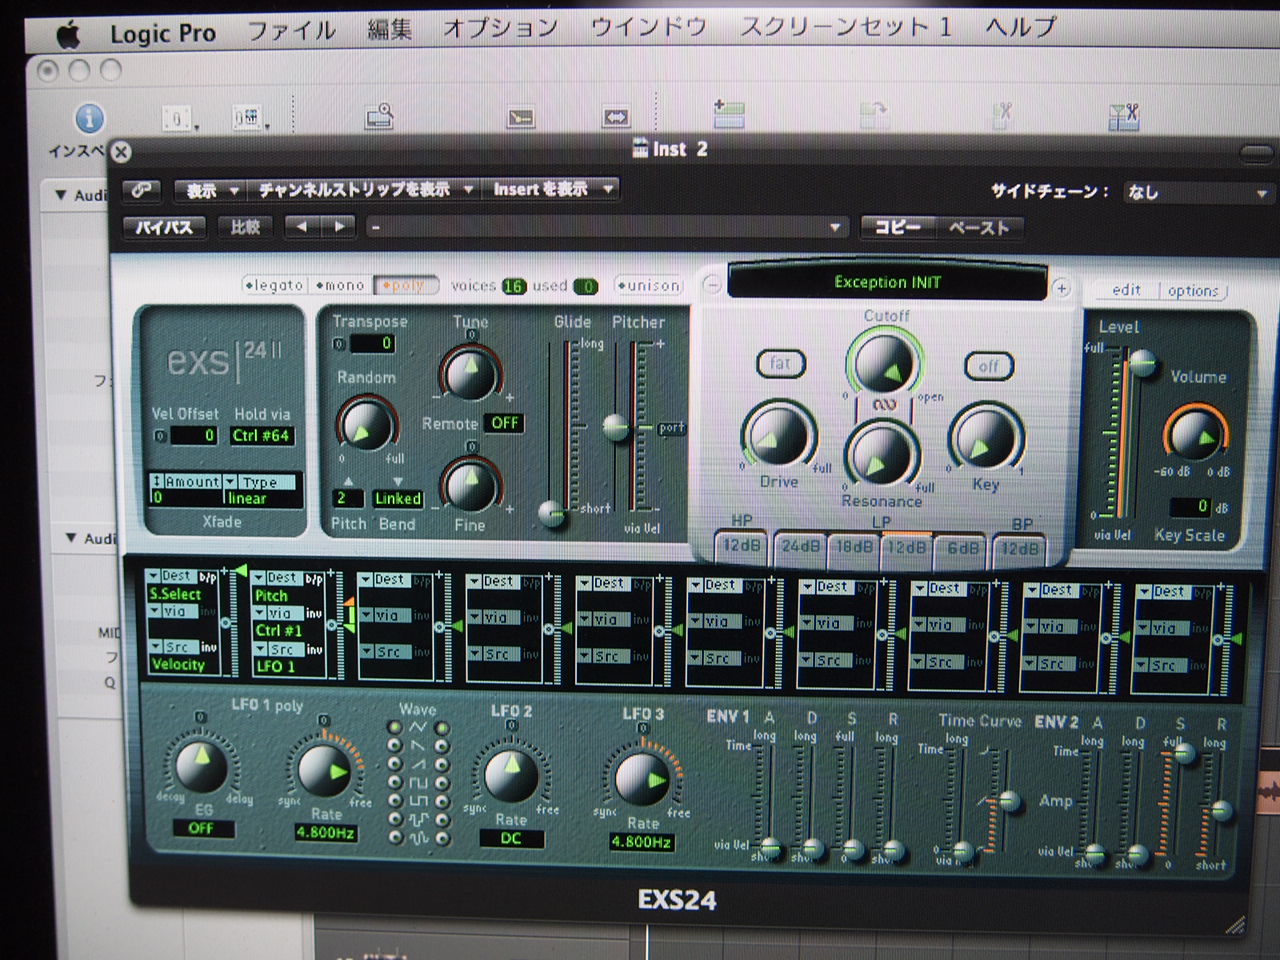Click the blue inspector info icon

pos(88,118)
